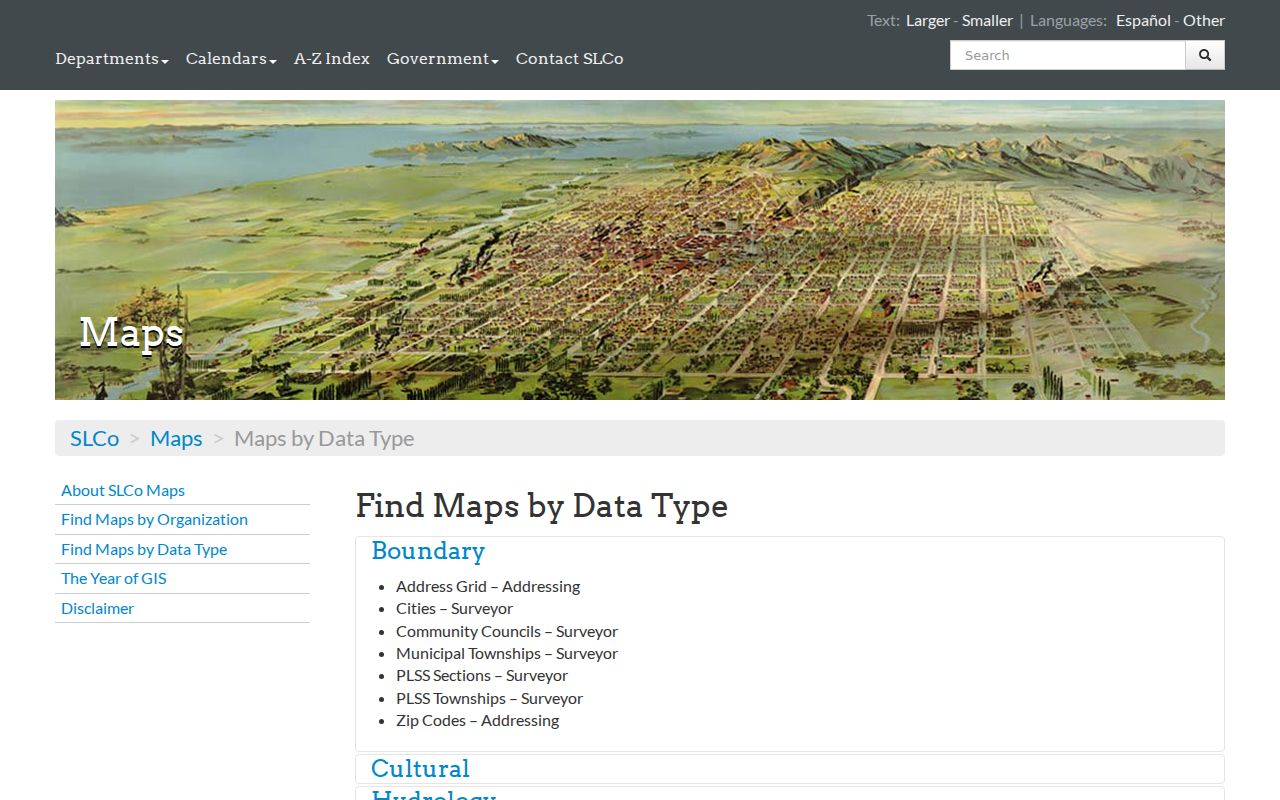Make page text Smaller

[987, 20]
